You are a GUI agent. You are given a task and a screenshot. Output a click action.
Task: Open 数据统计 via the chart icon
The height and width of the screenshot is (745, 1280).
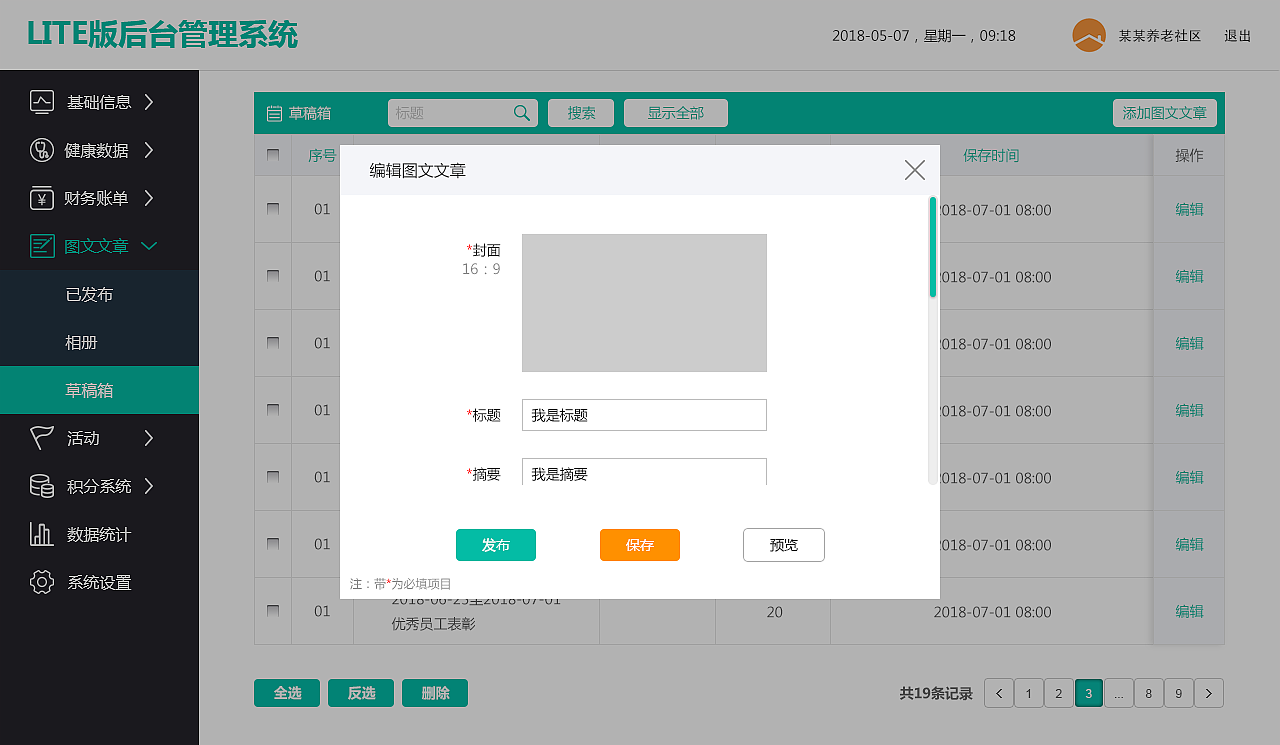(x=41, y=534)
